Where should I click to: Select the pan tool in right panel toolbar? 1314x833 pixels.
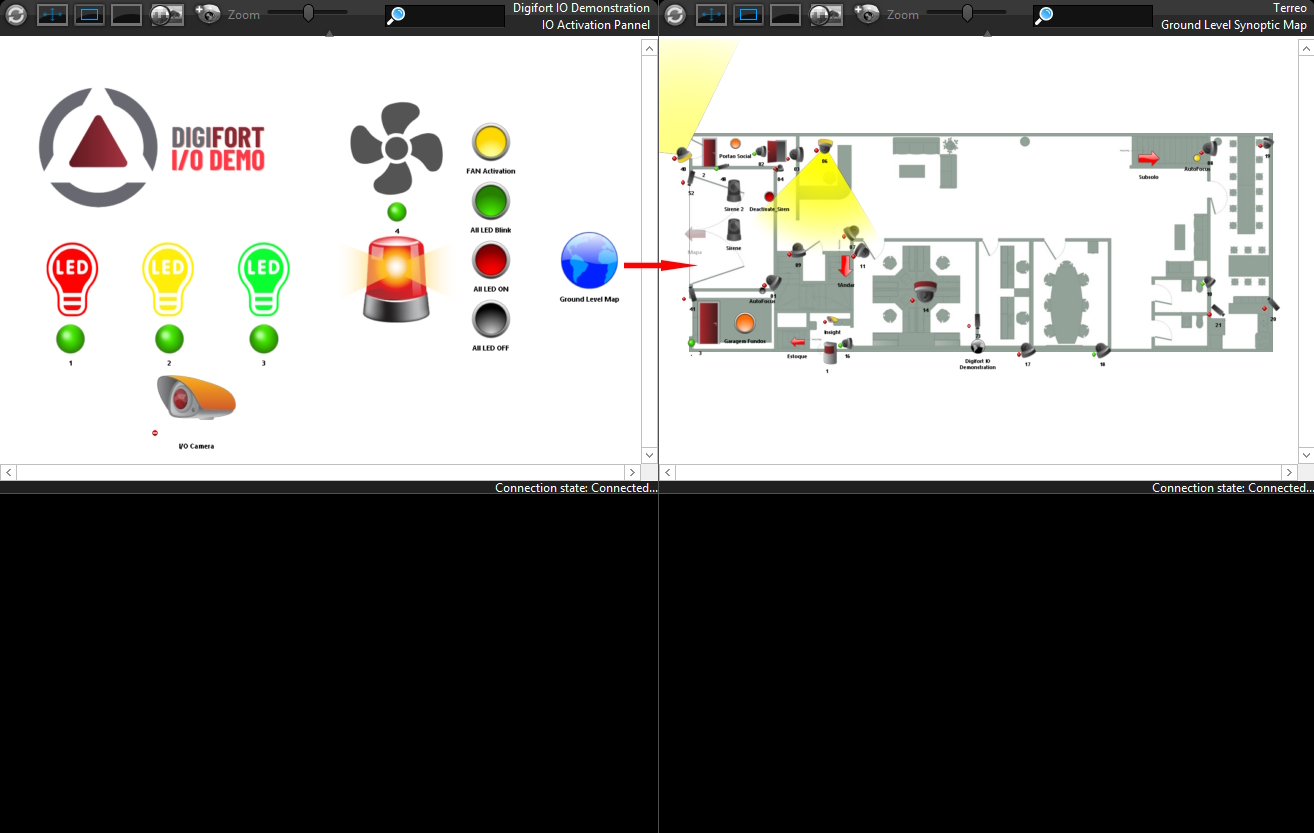(711, 15)
